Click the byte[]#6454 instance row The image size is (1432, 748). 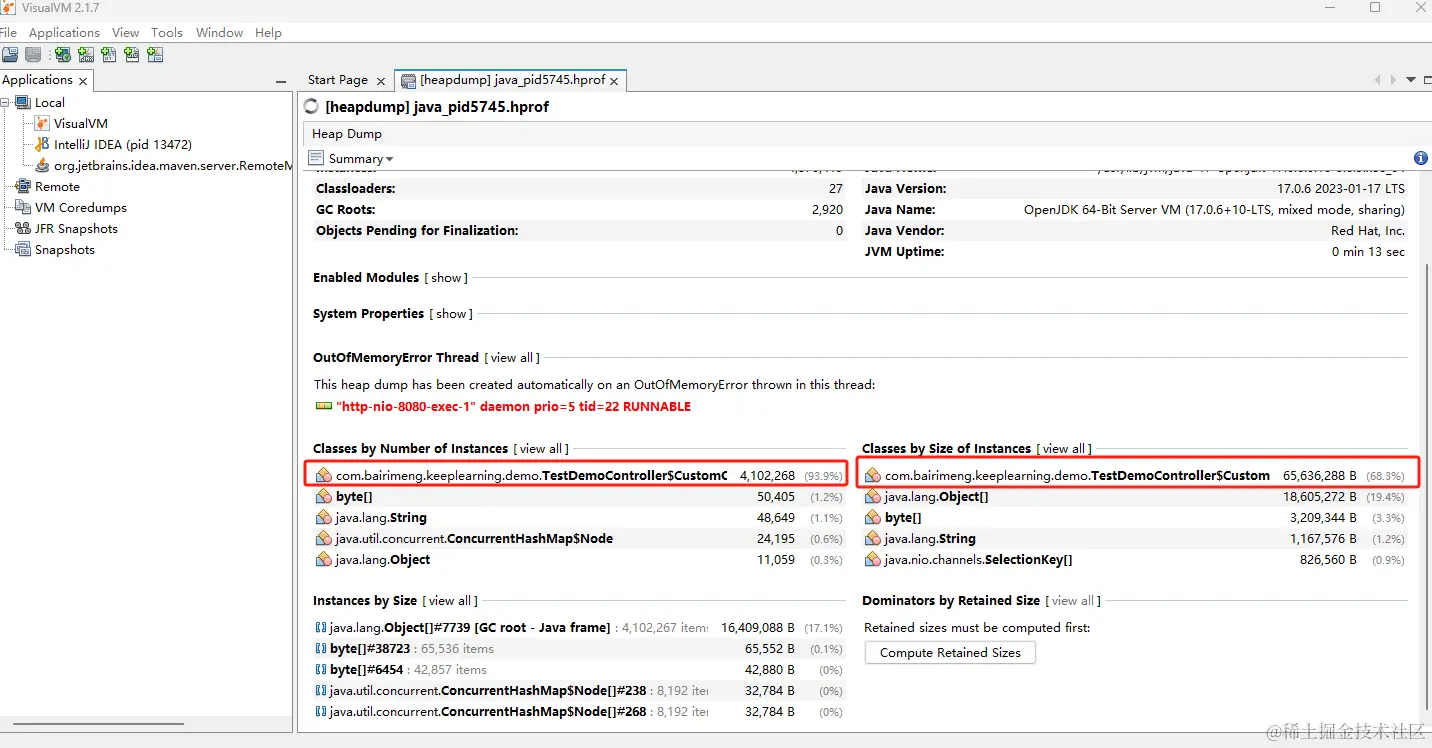tap(579, 670)
